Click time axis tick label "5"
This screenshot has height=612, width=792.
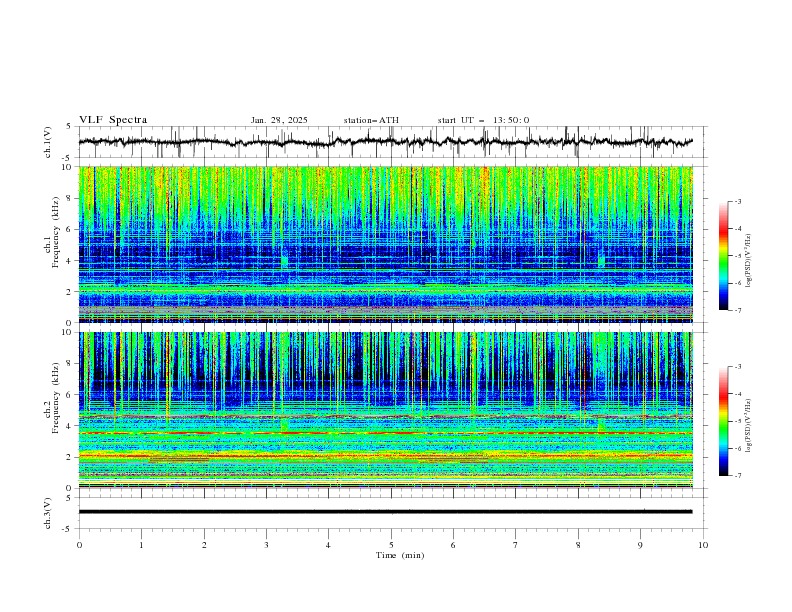click(391, 545)
